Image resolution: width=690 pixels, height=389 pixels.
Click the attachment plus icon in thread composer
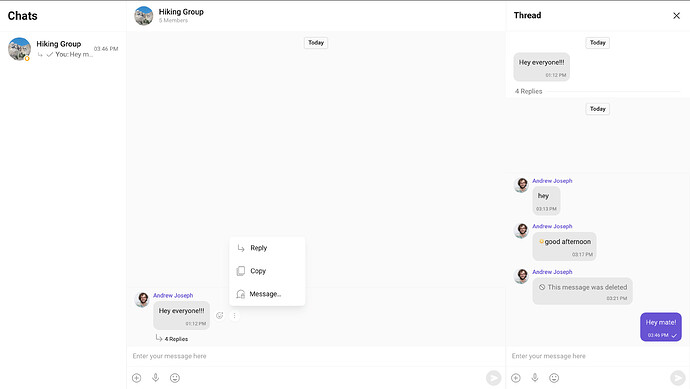[516, 378]
